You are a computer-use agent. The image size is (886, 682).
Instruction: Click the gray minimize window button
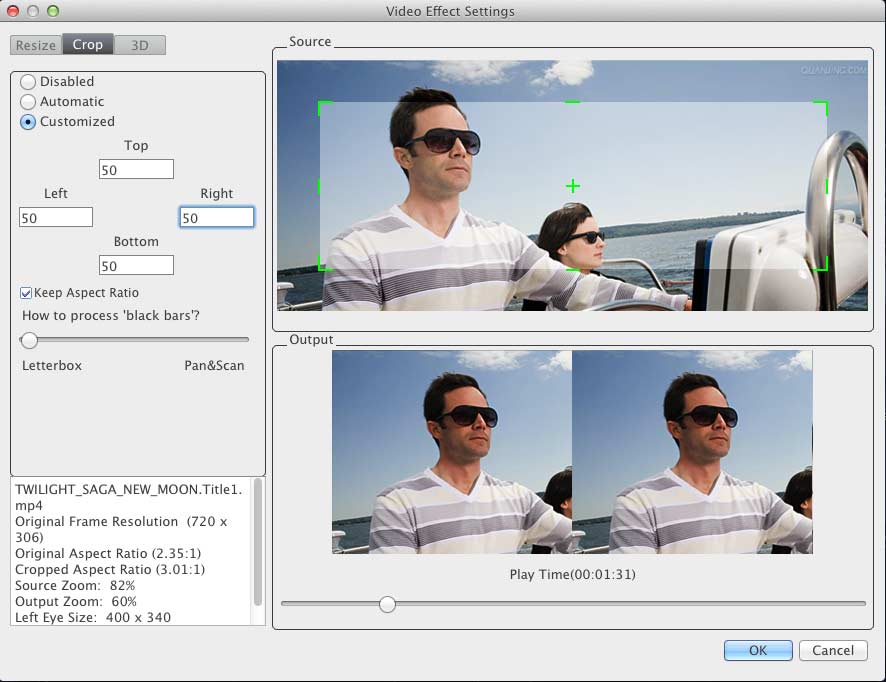click(x=33, y=11)
